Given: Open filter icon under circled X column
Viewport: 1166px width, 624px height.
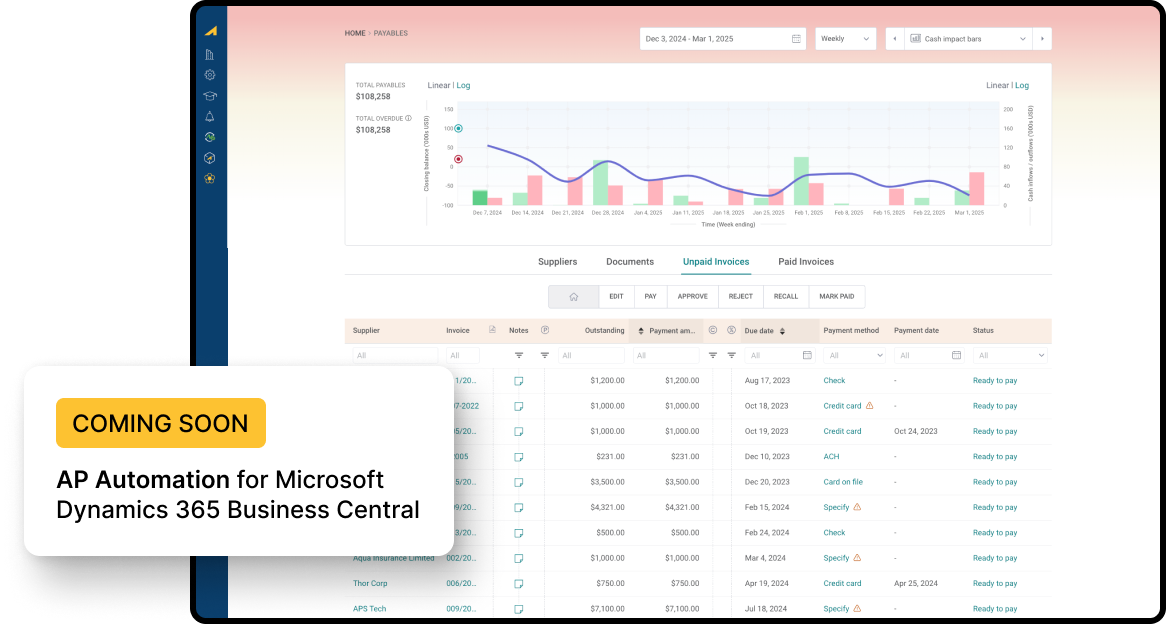Looking at the screenshot, I should tap(731, 356).
